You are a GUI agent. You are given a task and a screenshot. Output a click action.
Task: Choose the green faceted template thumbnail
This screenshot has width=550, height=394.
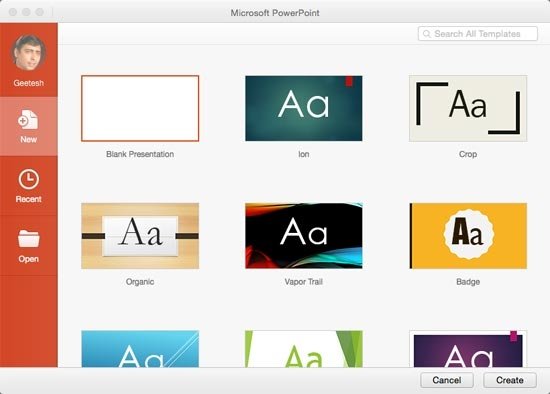pyautogui.click(x=304, y=349)
